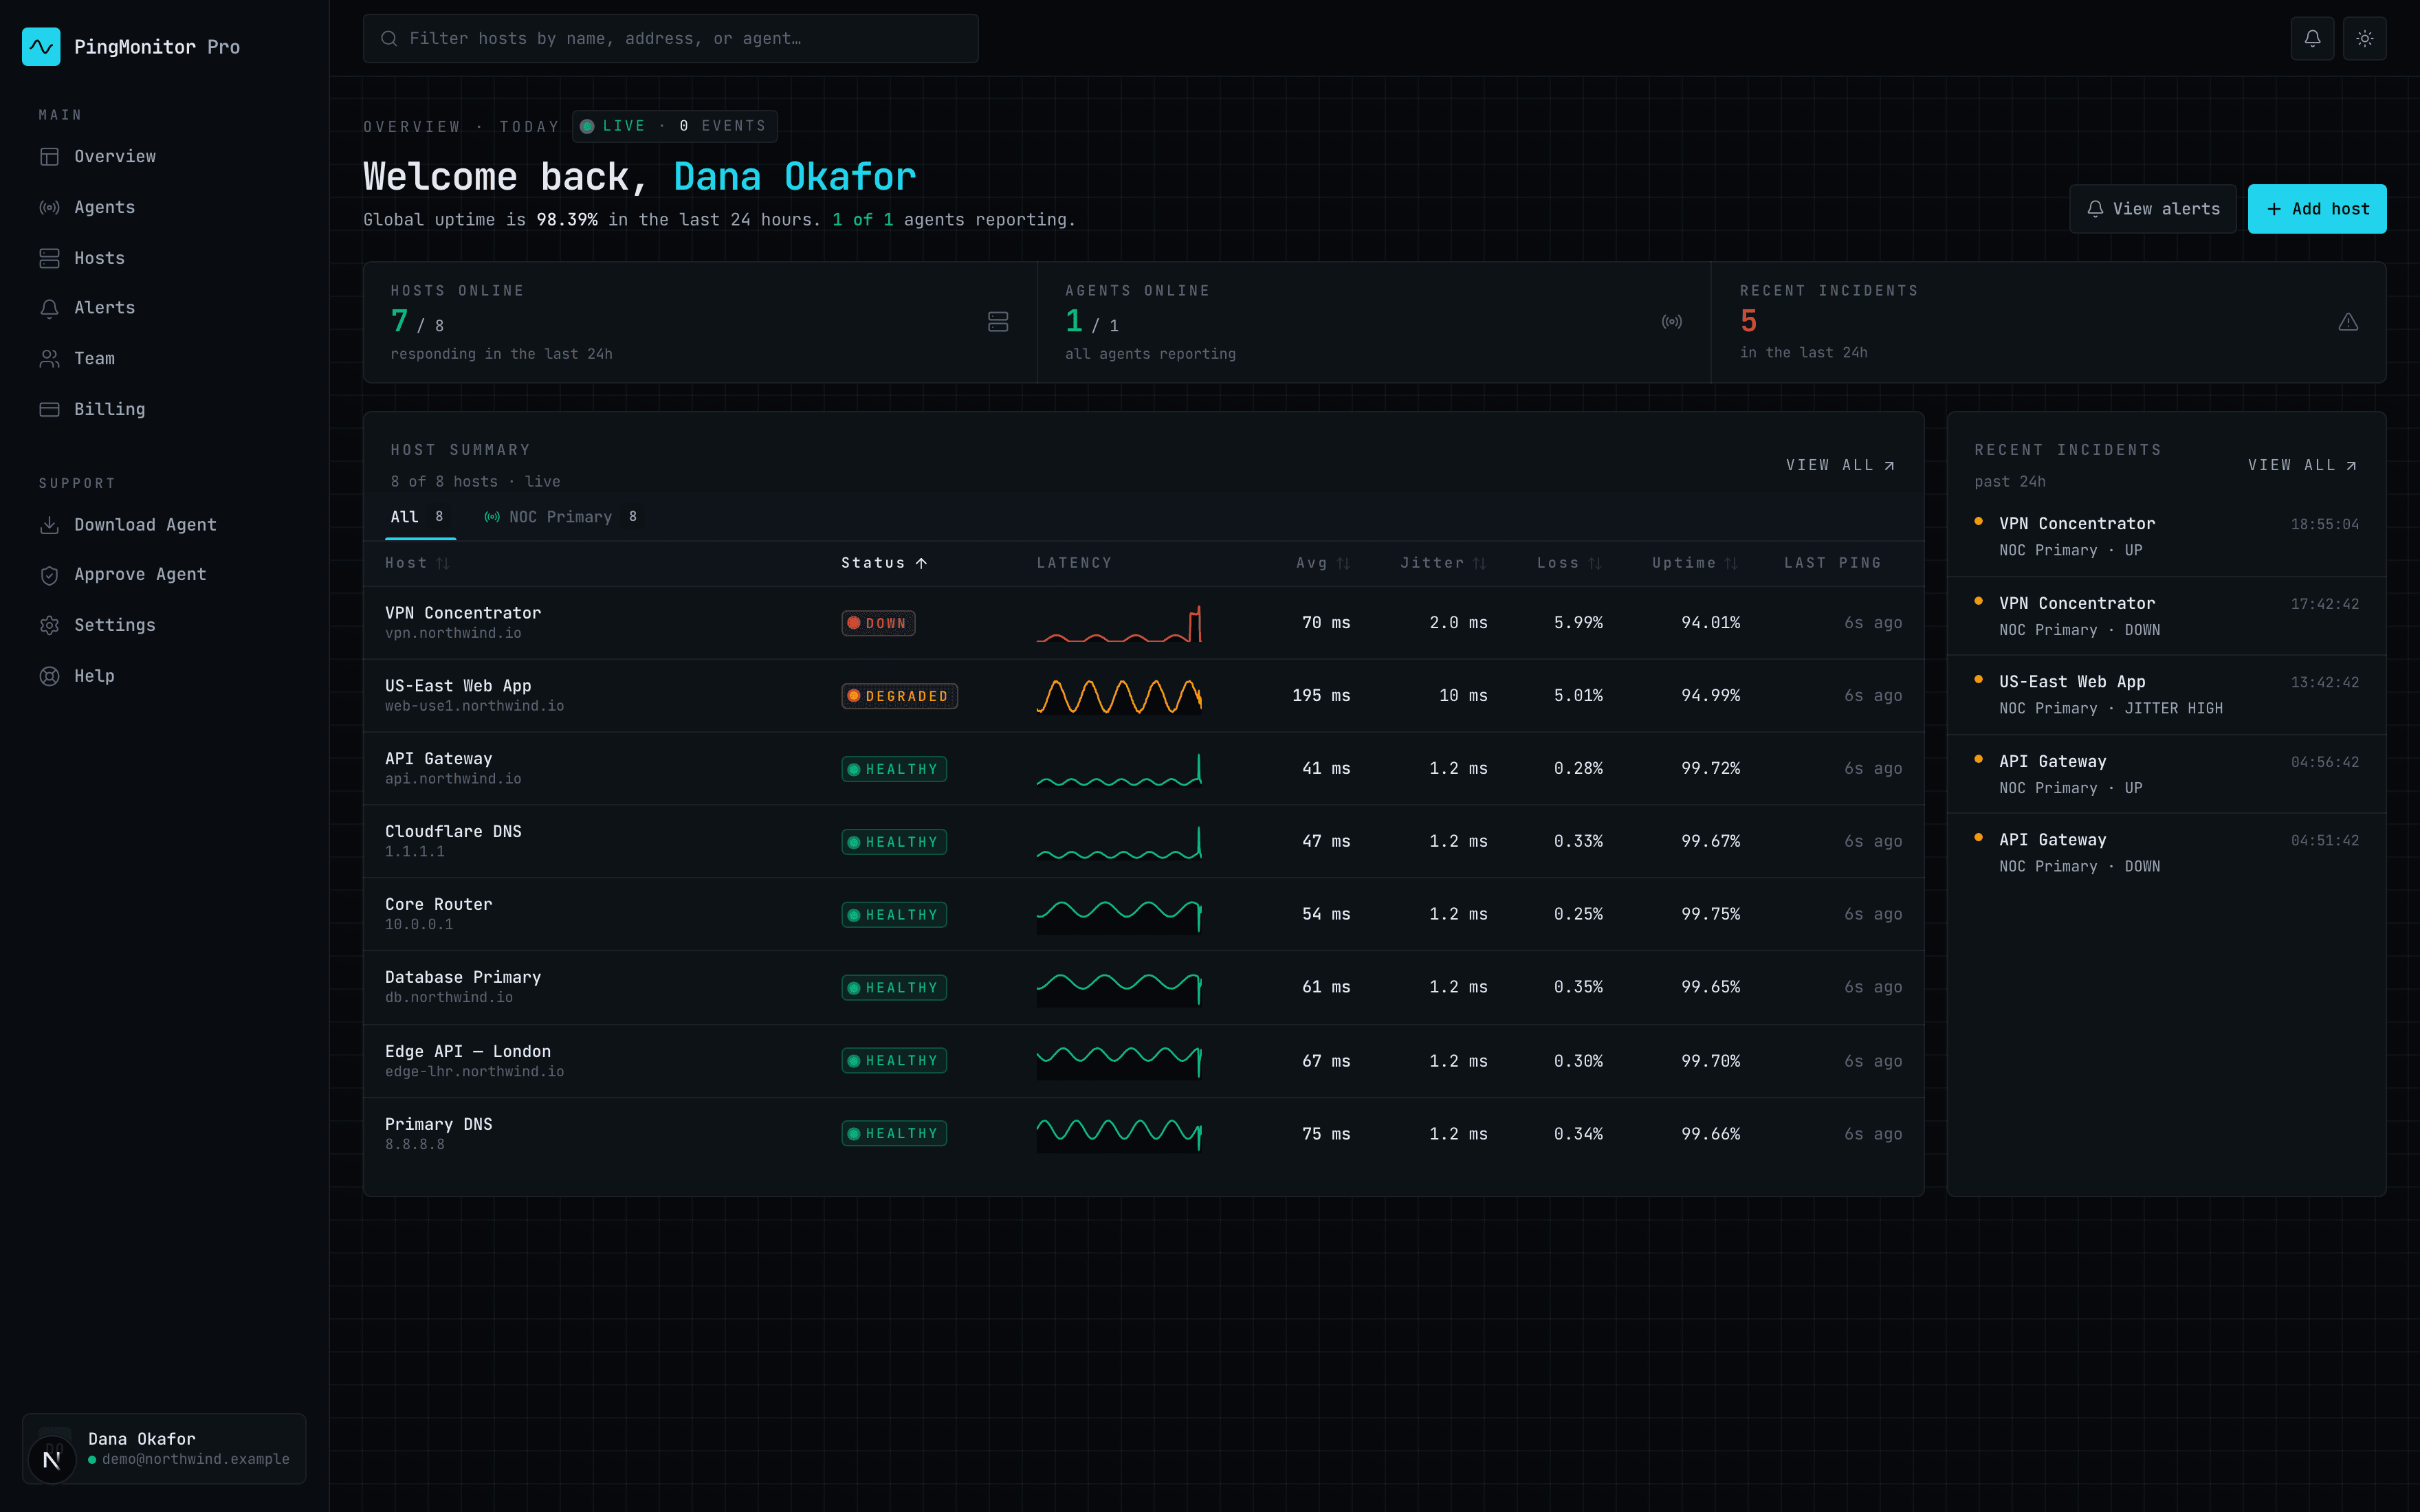The image size is (2420, 1512).
Task: Click HEALTHY badge for Edge API London
Action: tap(893, 1061)
